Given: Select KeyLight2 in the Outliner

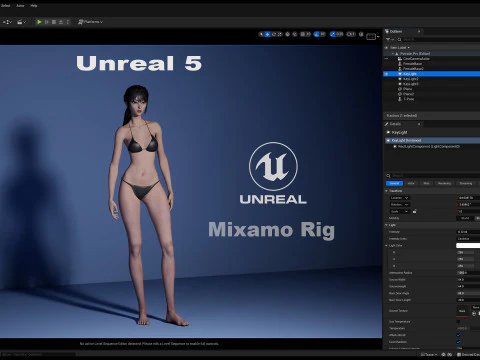Looking at the screenshot, I should [410, 79].
